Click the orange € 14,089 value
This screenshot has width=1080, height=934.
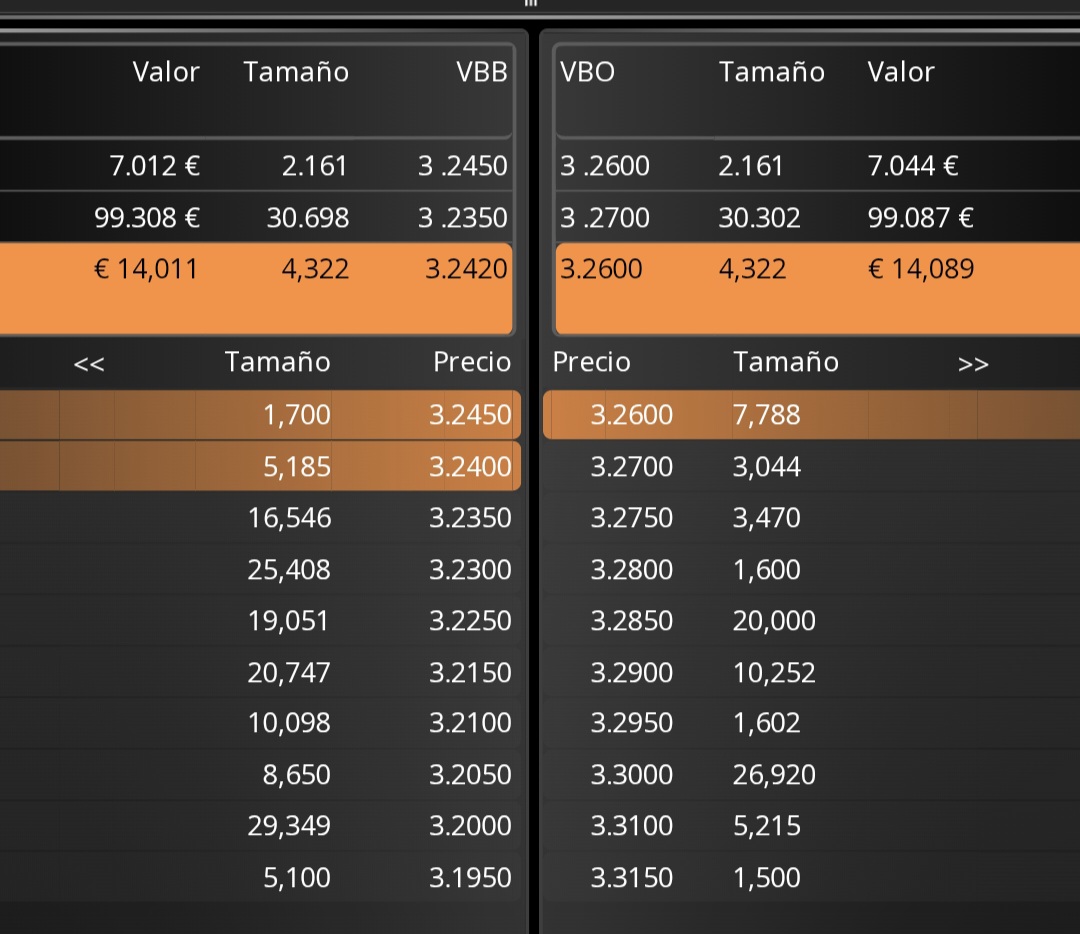pyautogui.click(x=920, y=269)
